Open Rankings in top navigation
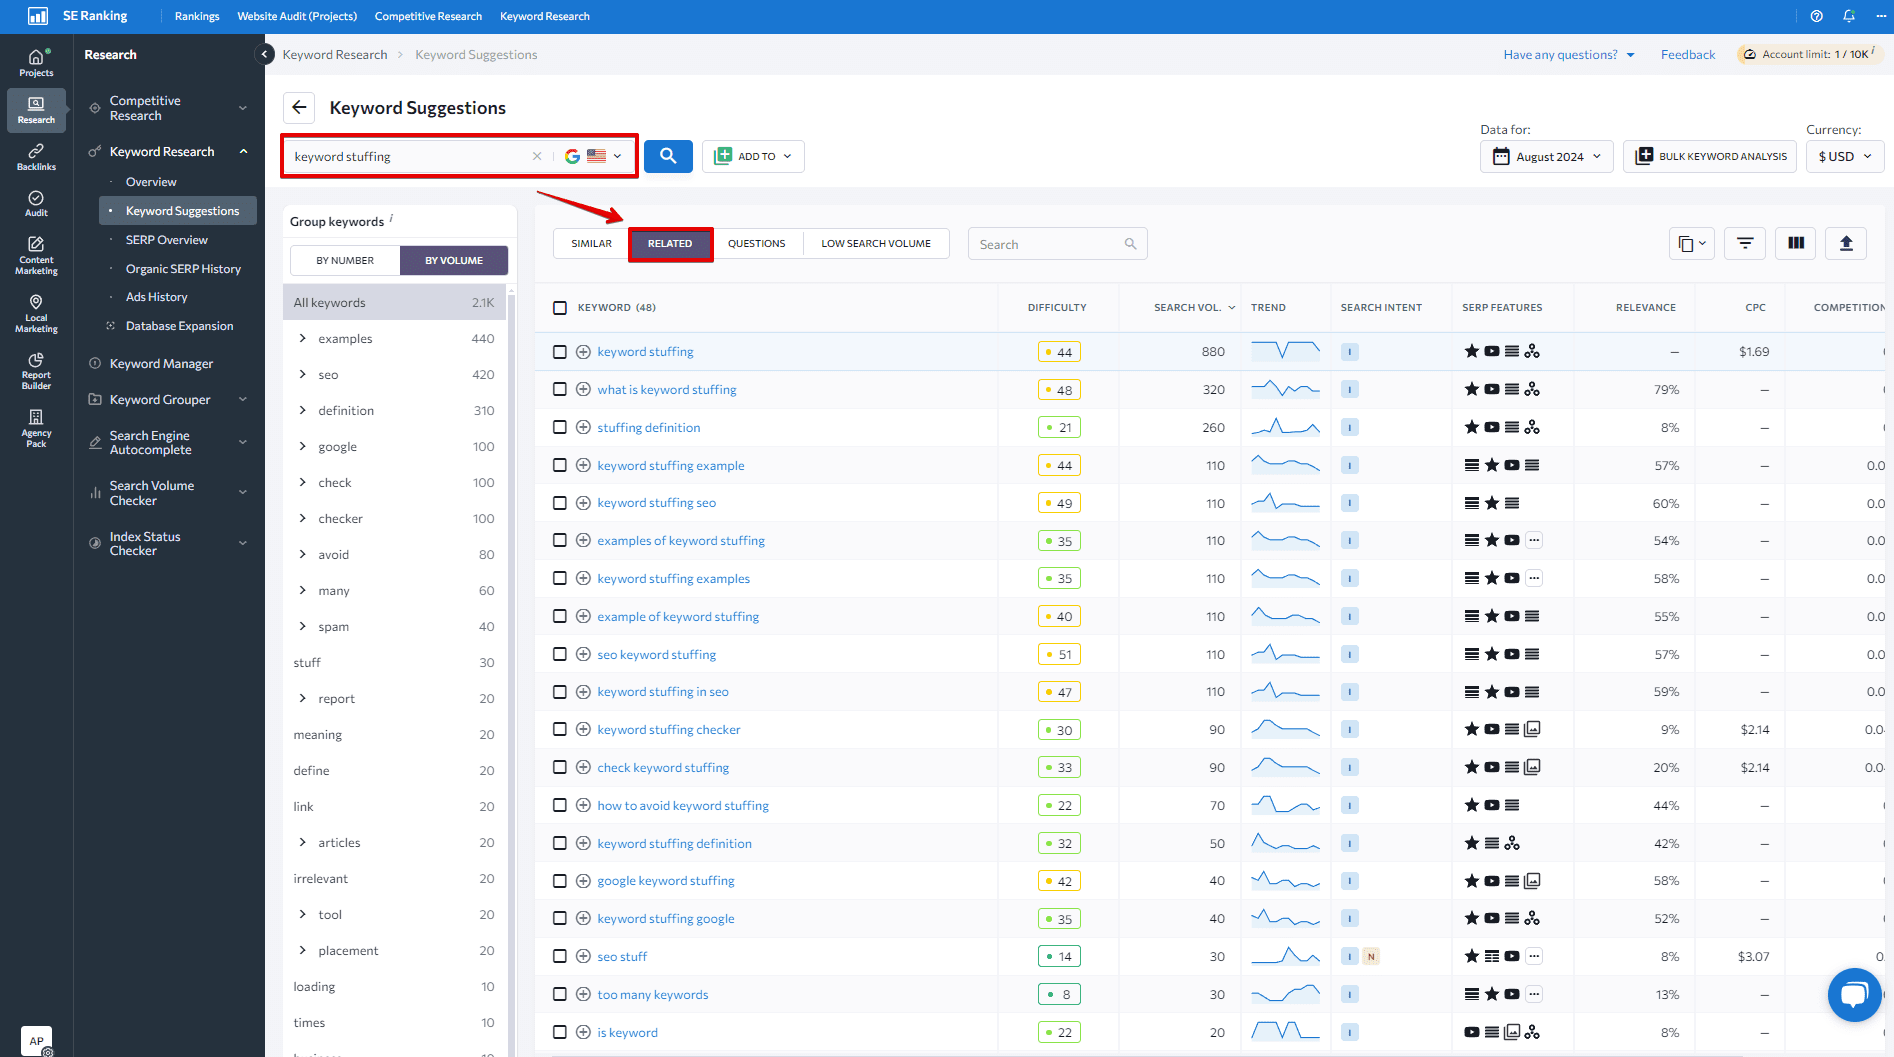The height and width of the screenshot is (1057, 1894). point(197,16)
